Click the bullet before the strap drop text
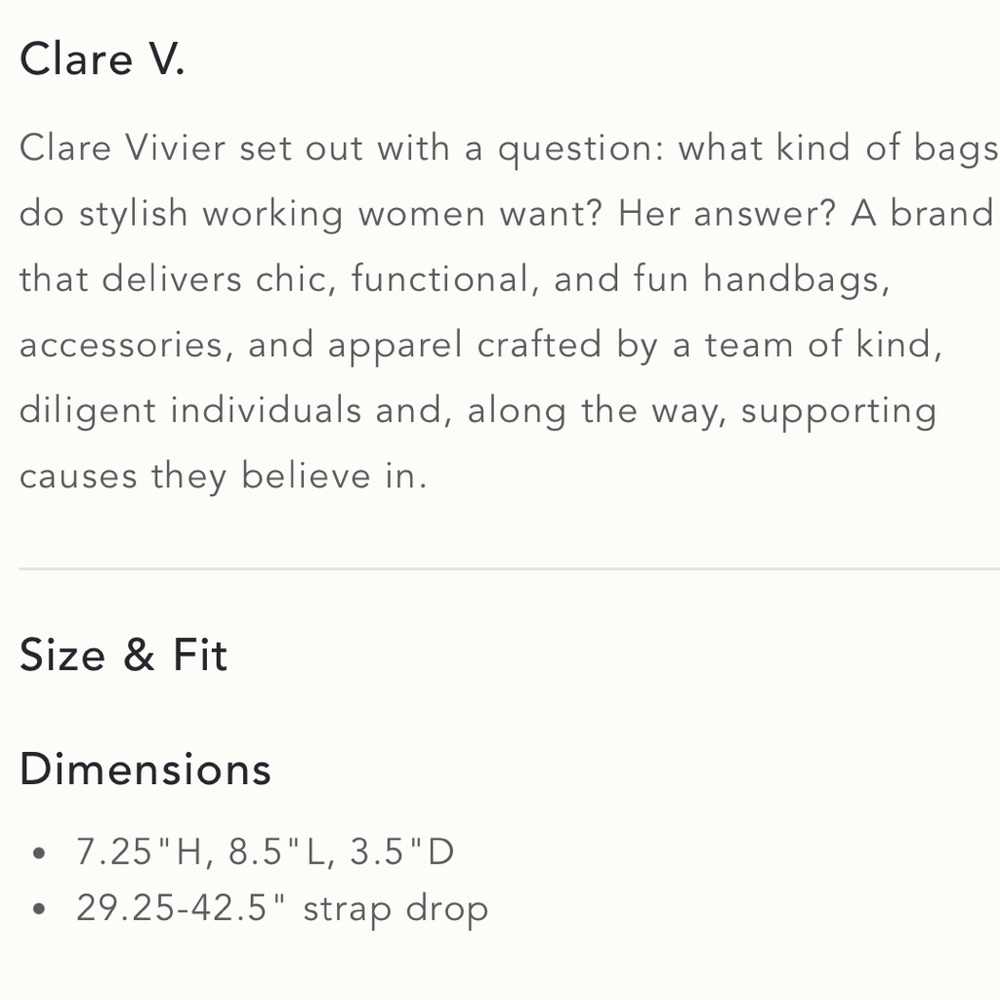 (x=40, y=911)
